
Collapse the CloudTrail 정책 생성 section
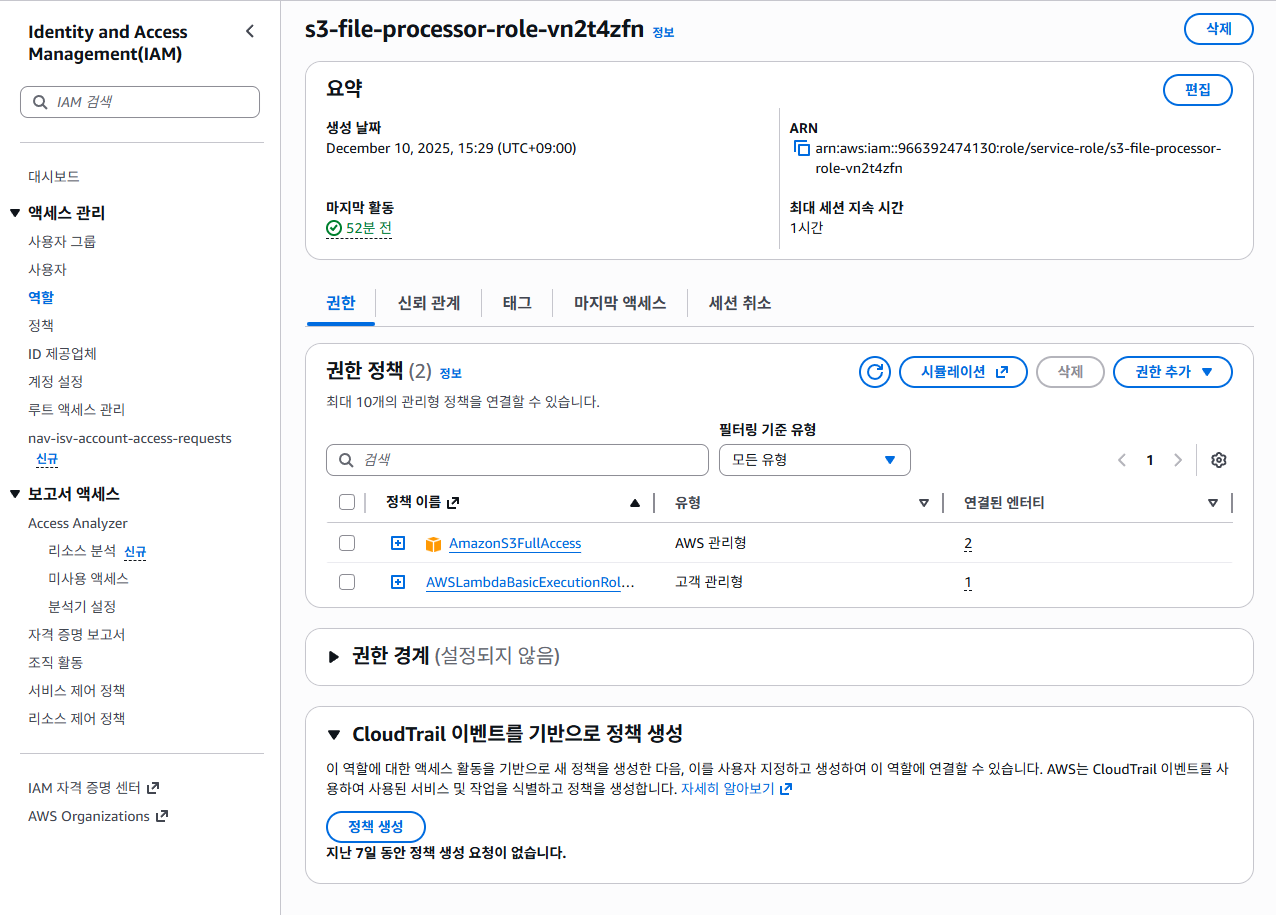pos(334,735)
